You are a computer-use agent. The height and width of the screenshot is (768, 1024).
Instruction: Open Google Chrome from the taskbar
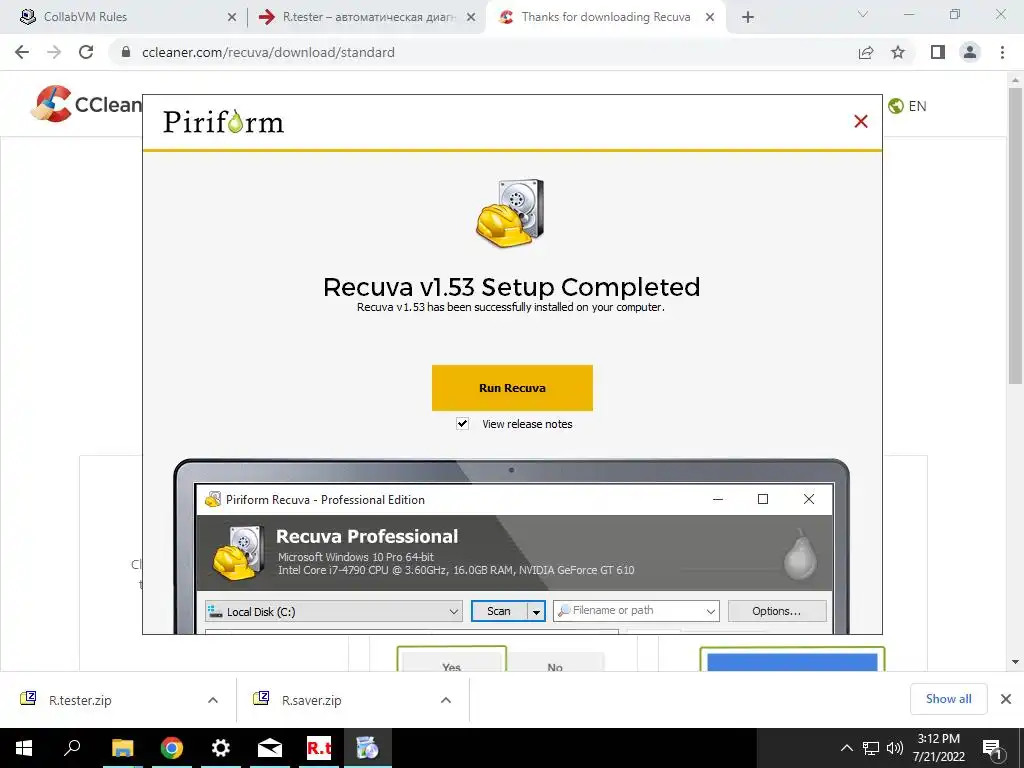172,748
